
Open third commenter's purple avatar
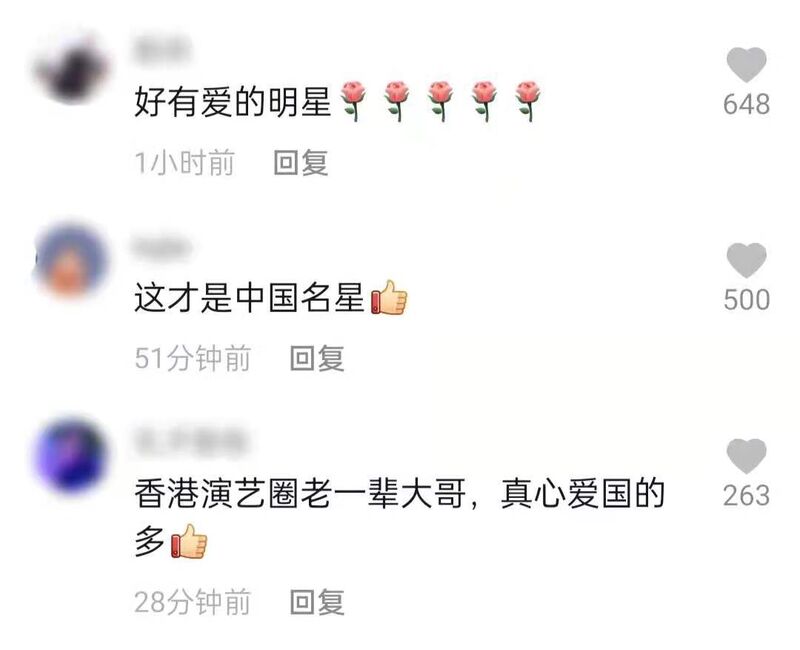[x=71, y=456]
